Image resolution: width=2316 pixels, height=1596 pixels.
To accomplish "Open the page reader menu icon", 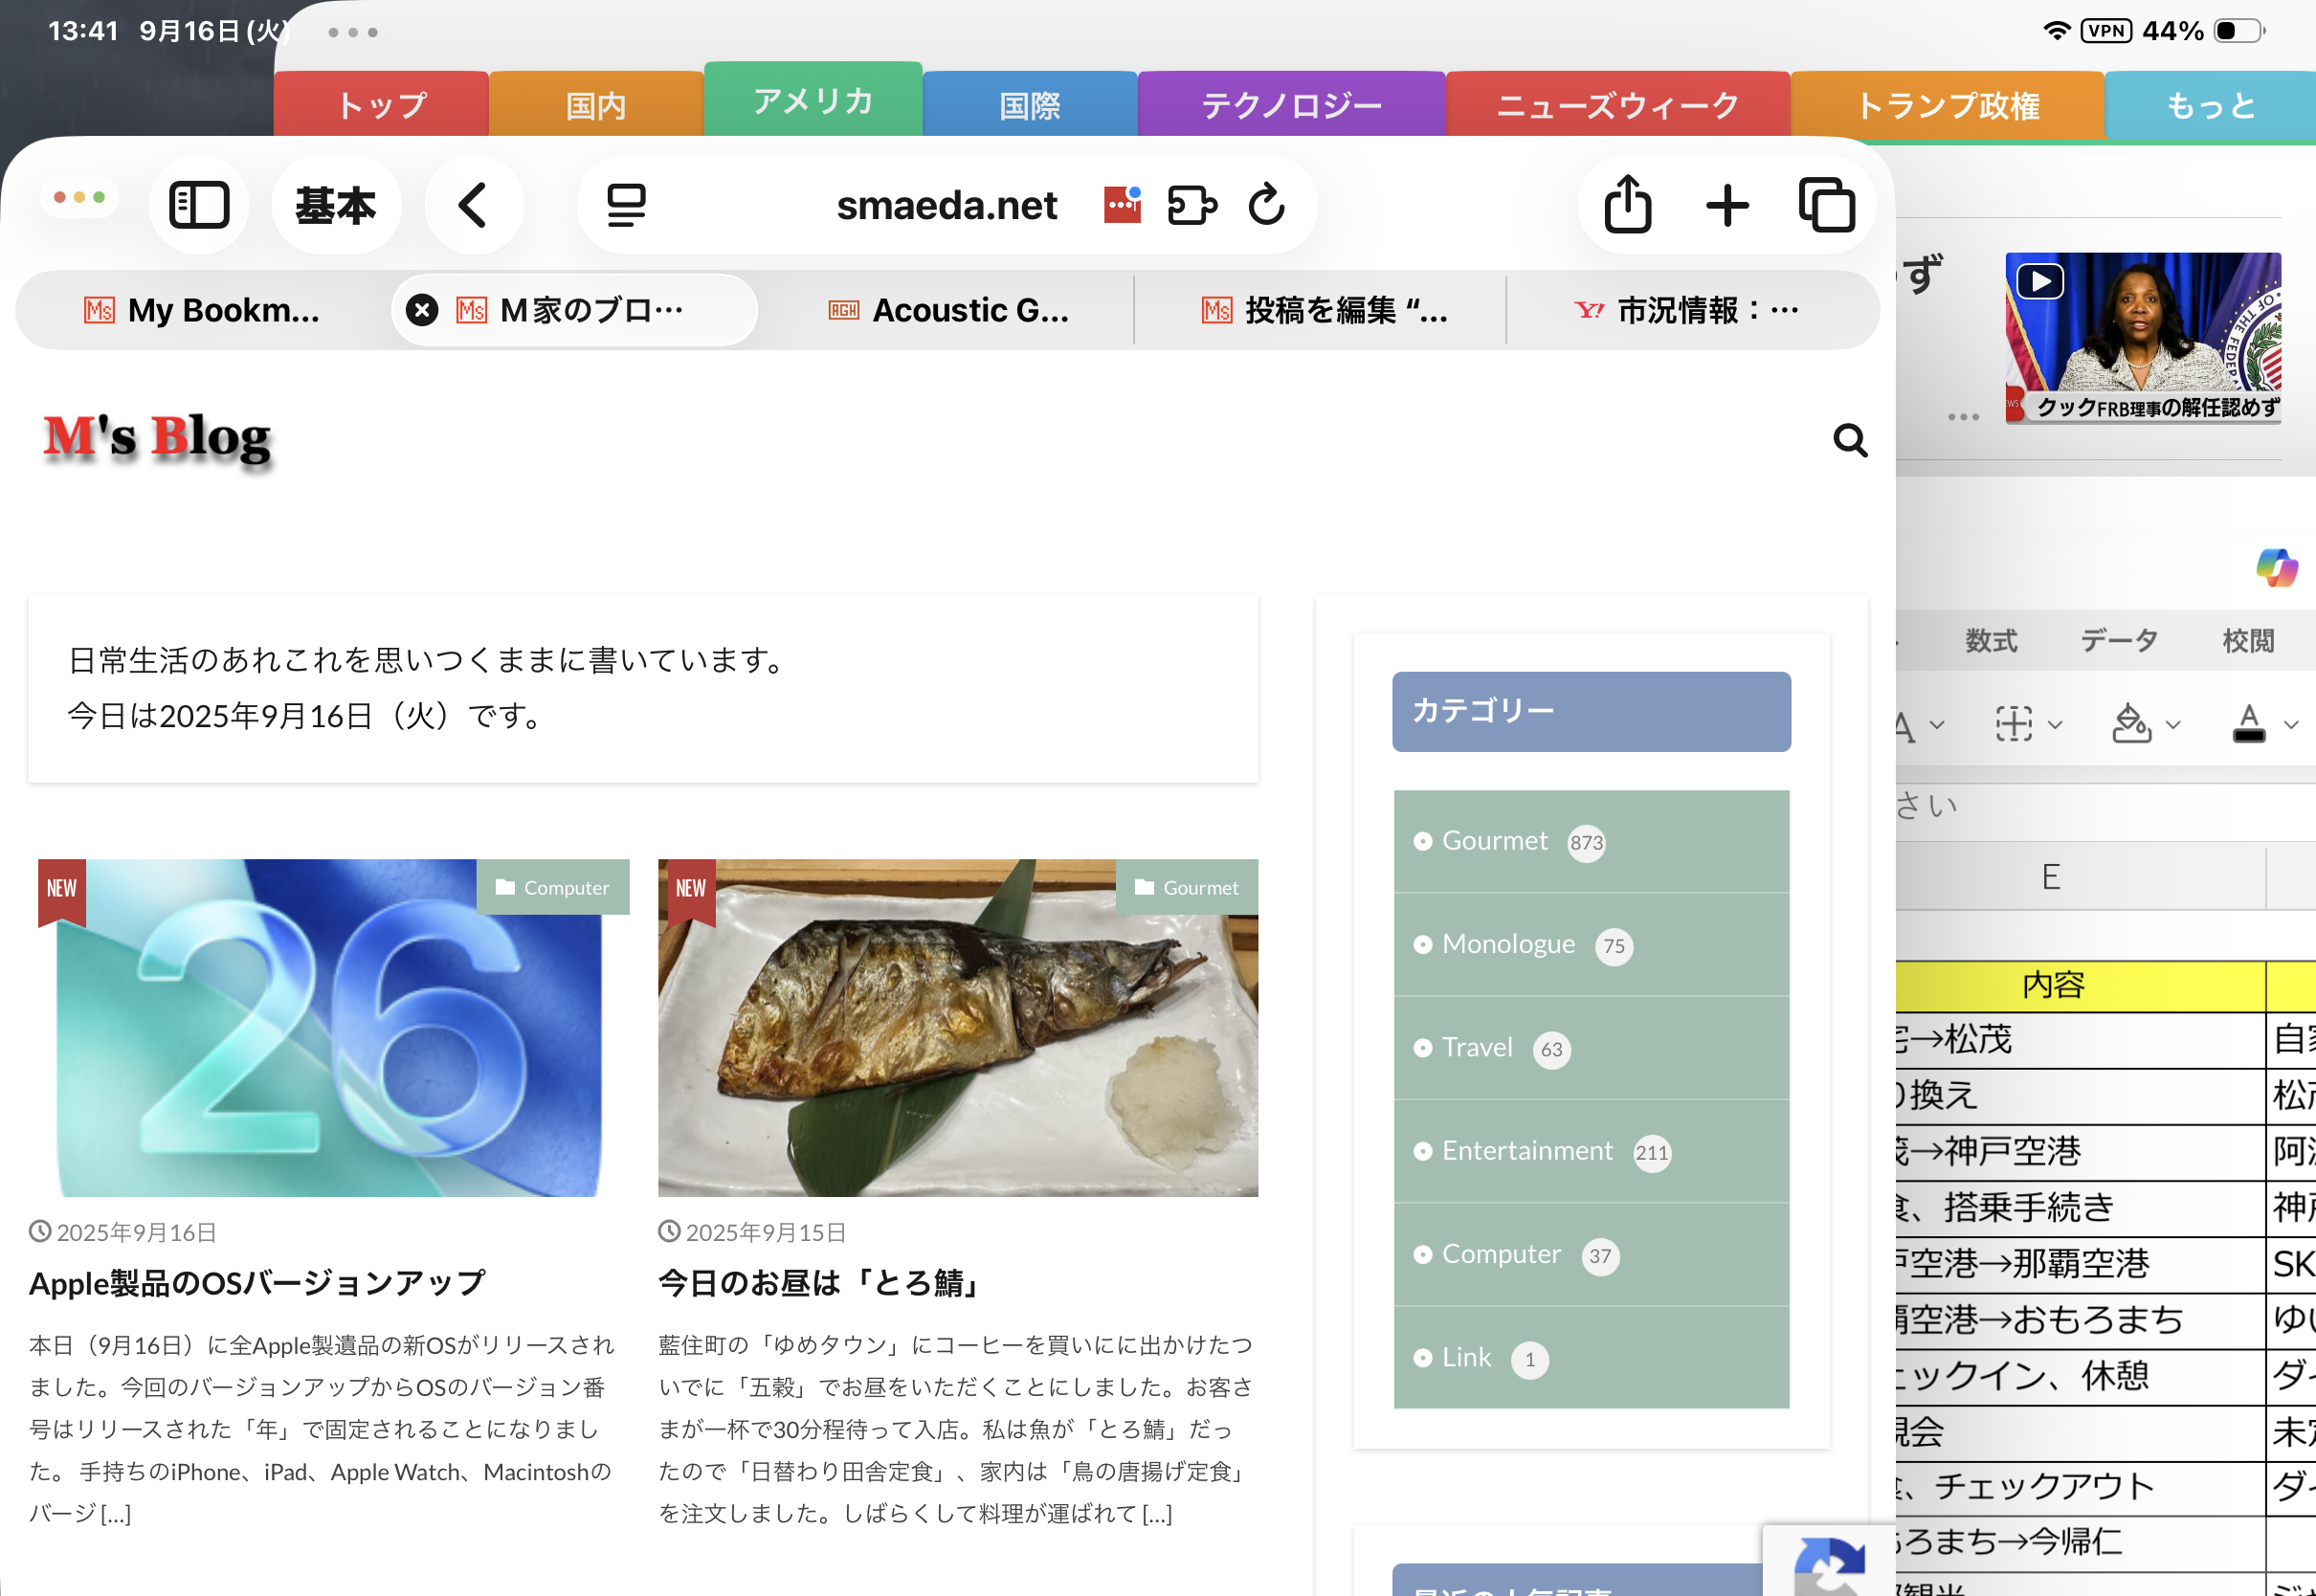I will click(x=626, y=205).
